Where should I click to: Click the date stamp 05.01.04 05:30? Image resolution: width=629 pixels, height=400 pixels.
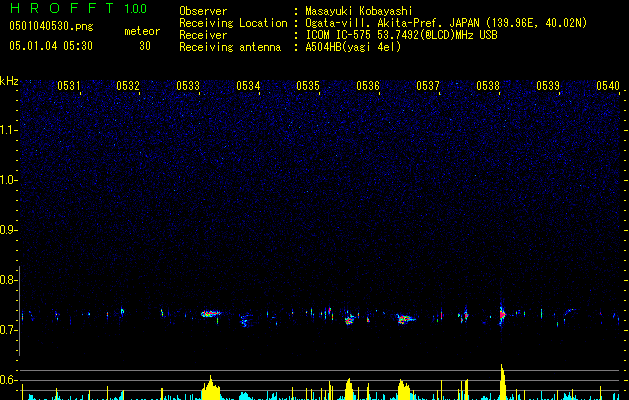51,46
